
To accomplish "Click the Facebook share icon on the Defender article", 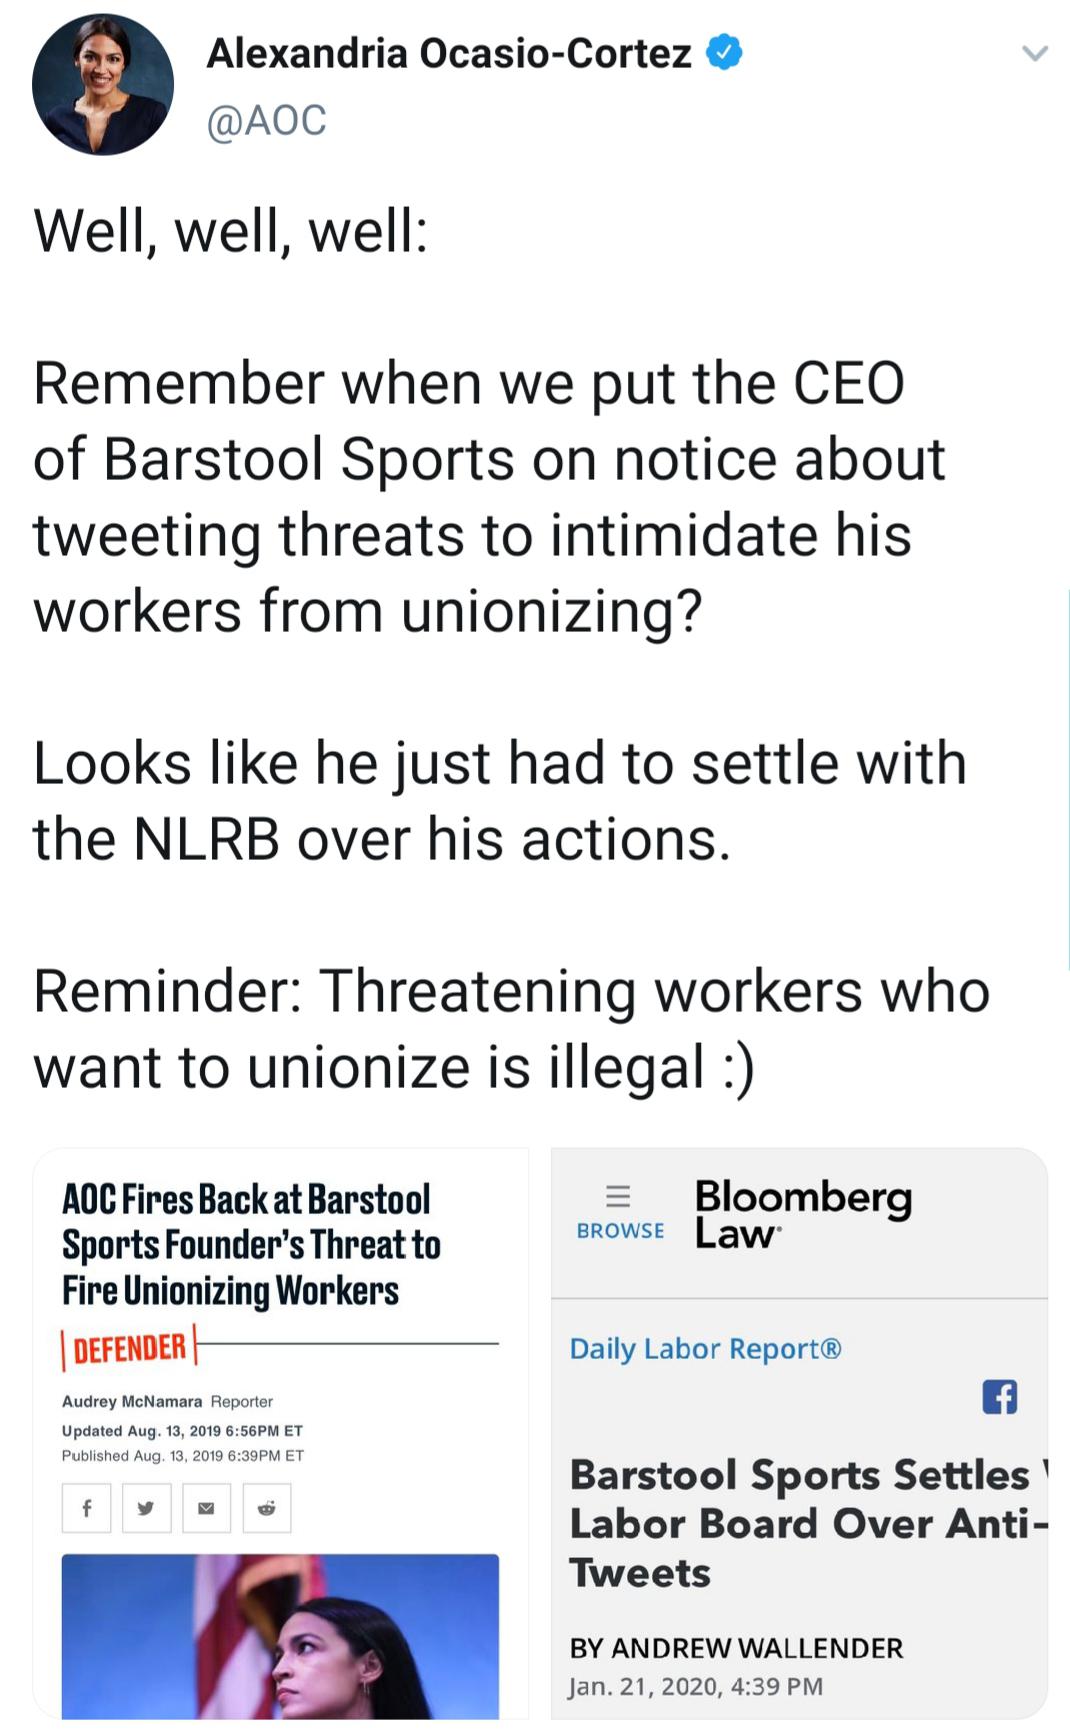I will (x=88, y=1508).
